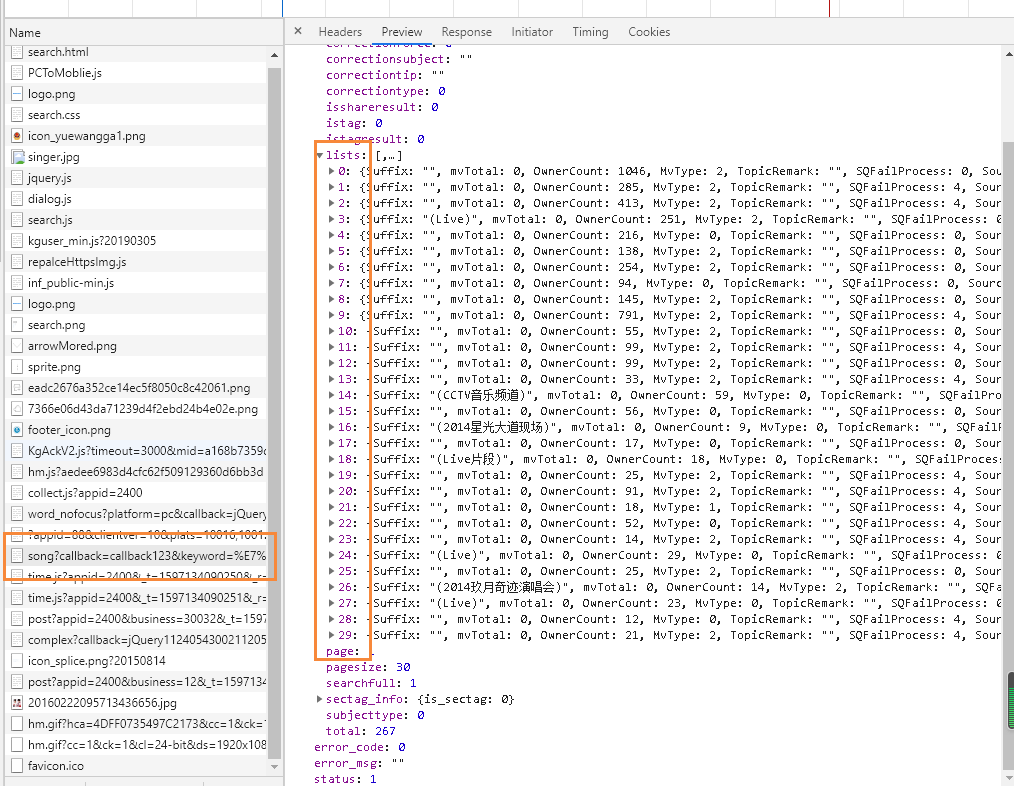Collapse the lists array node
1014x786 pixels.
[319, 155]
